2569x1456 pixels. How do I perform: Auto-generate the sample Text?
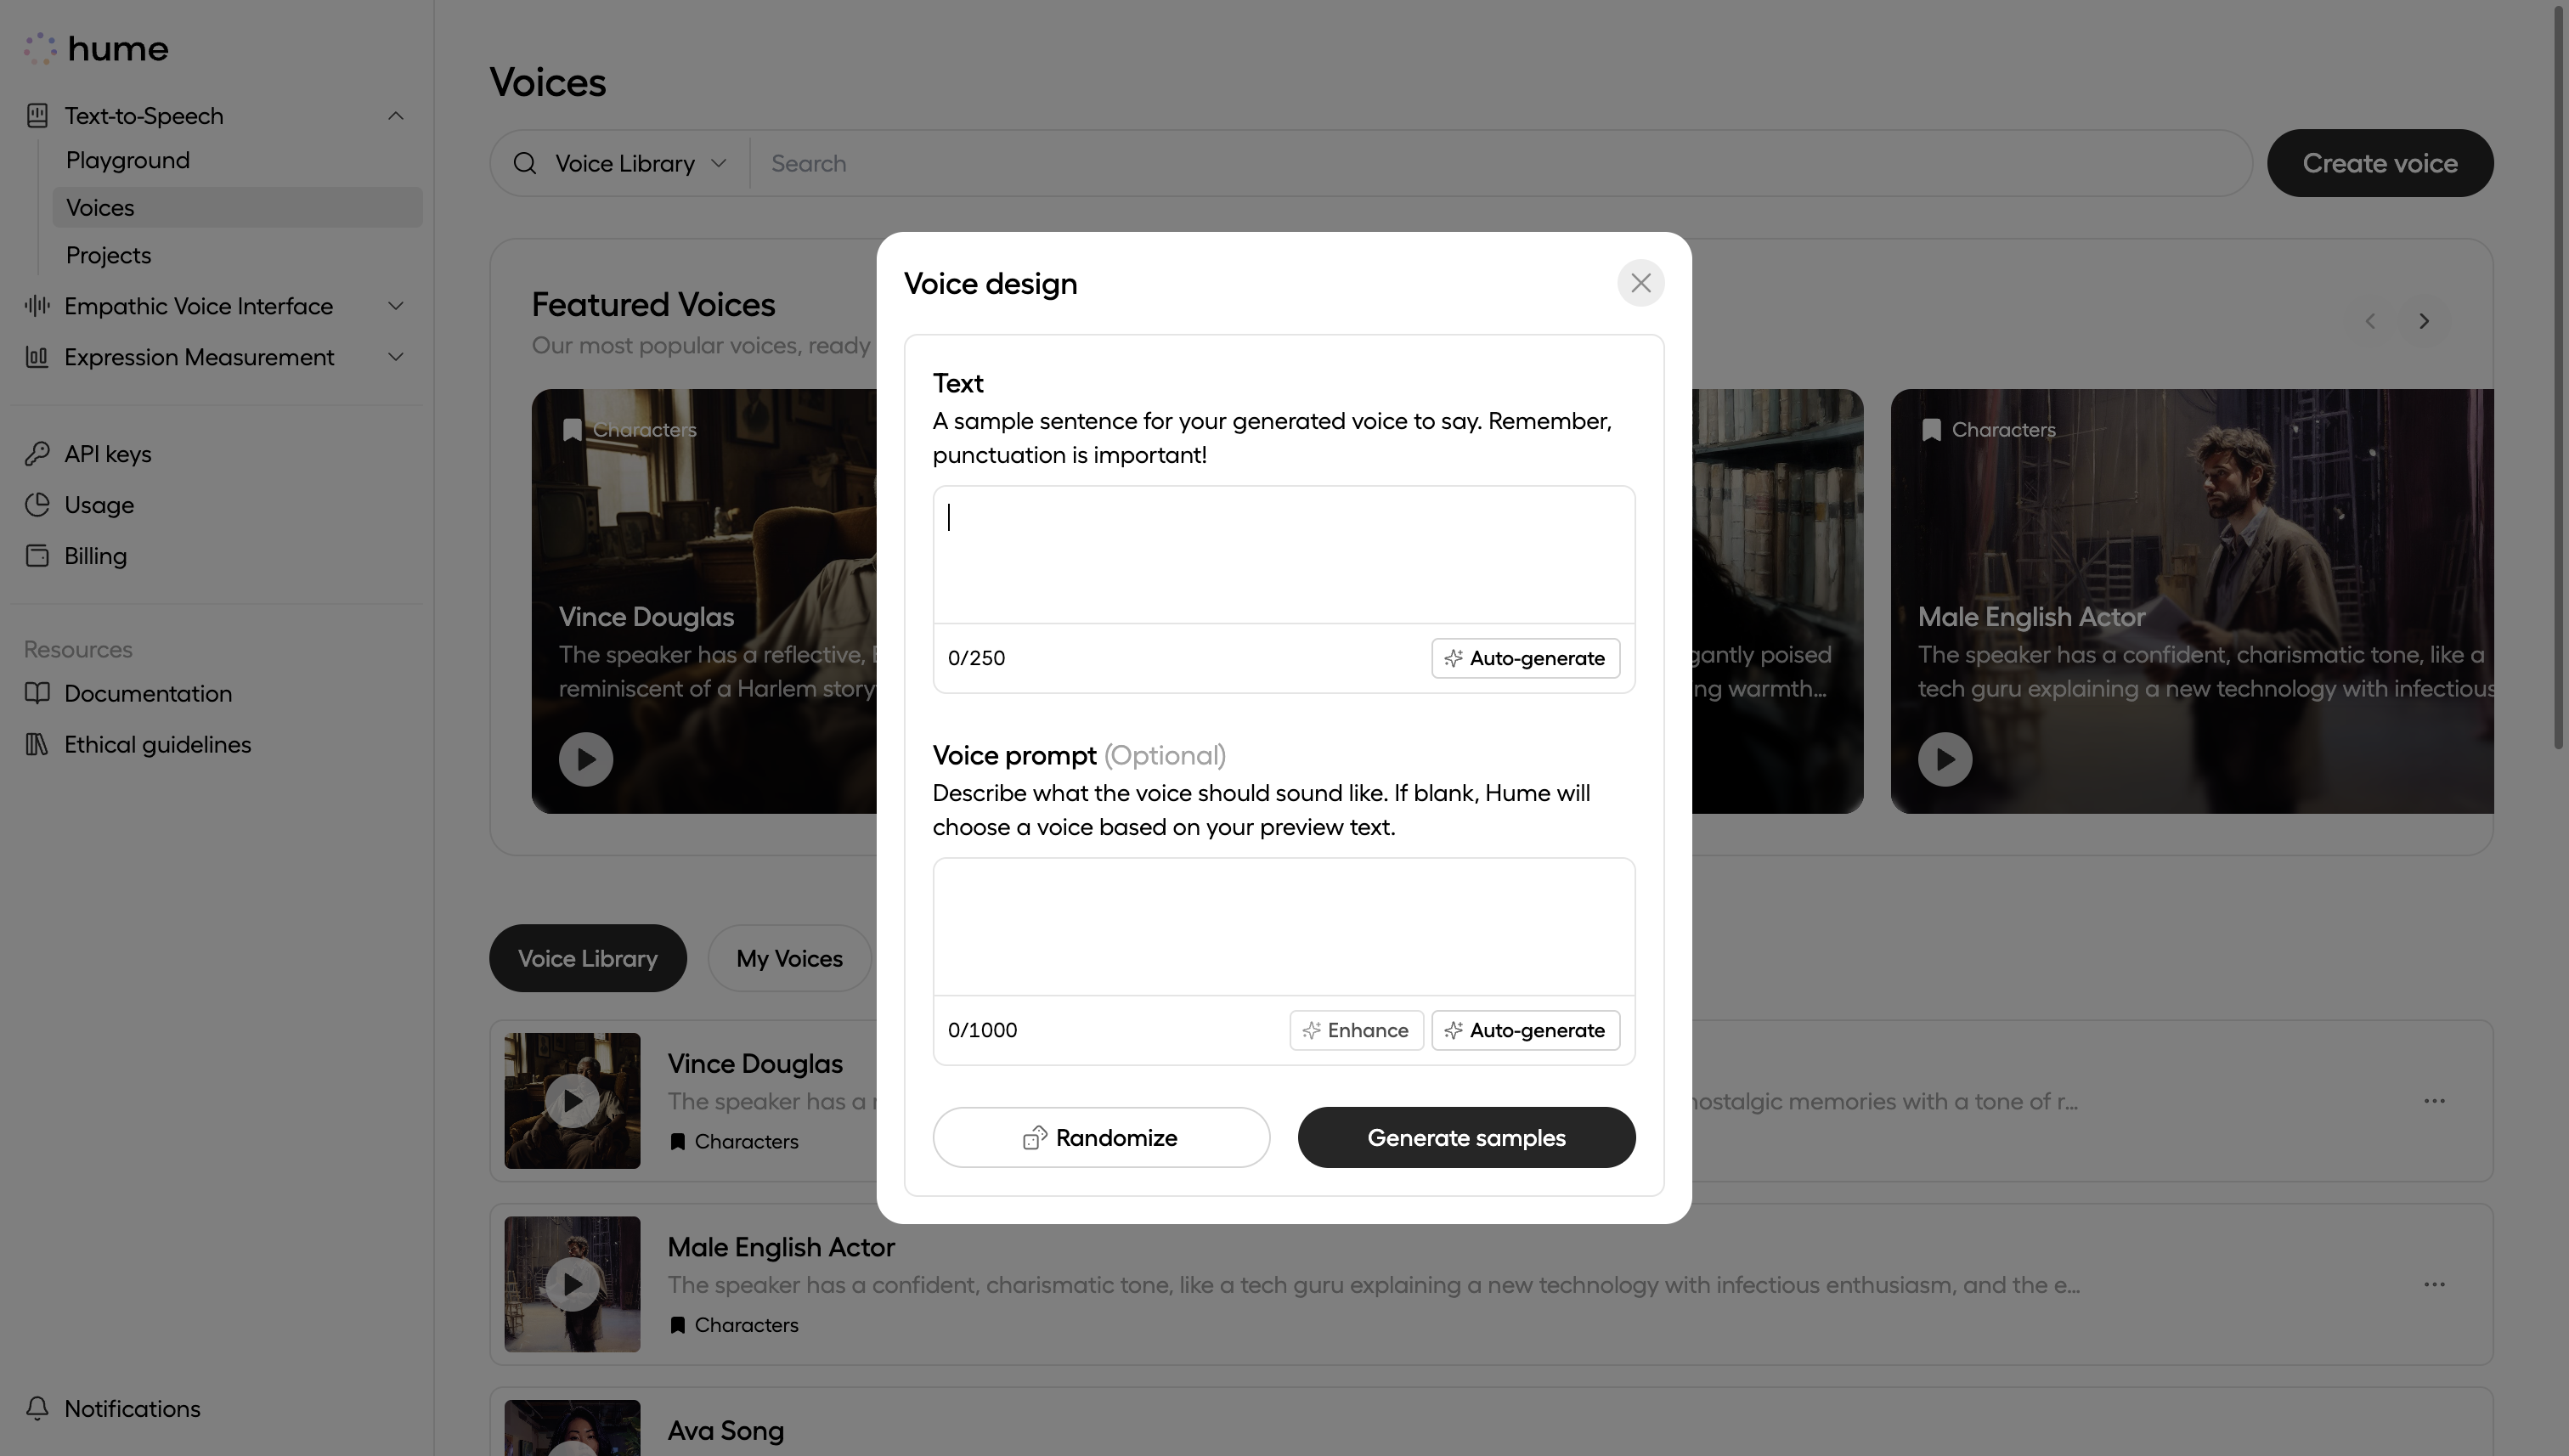tap(1525, 658)
